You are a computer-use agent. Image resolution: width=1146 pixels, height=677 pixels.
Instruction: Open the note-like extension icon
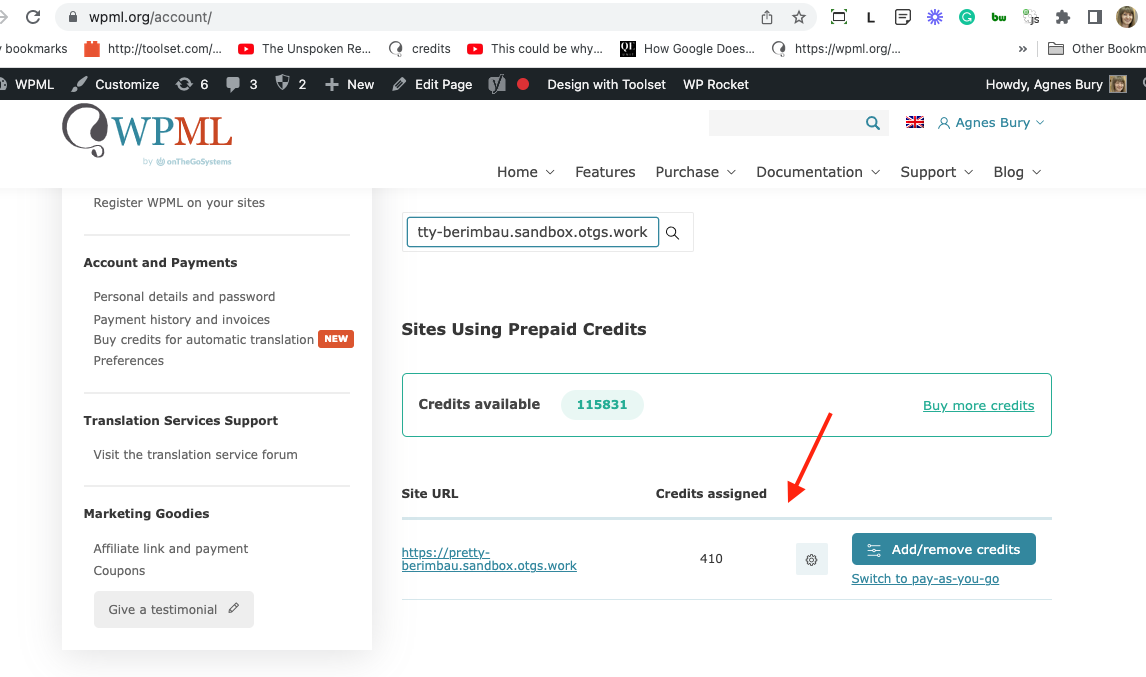(x=903, y=17)
